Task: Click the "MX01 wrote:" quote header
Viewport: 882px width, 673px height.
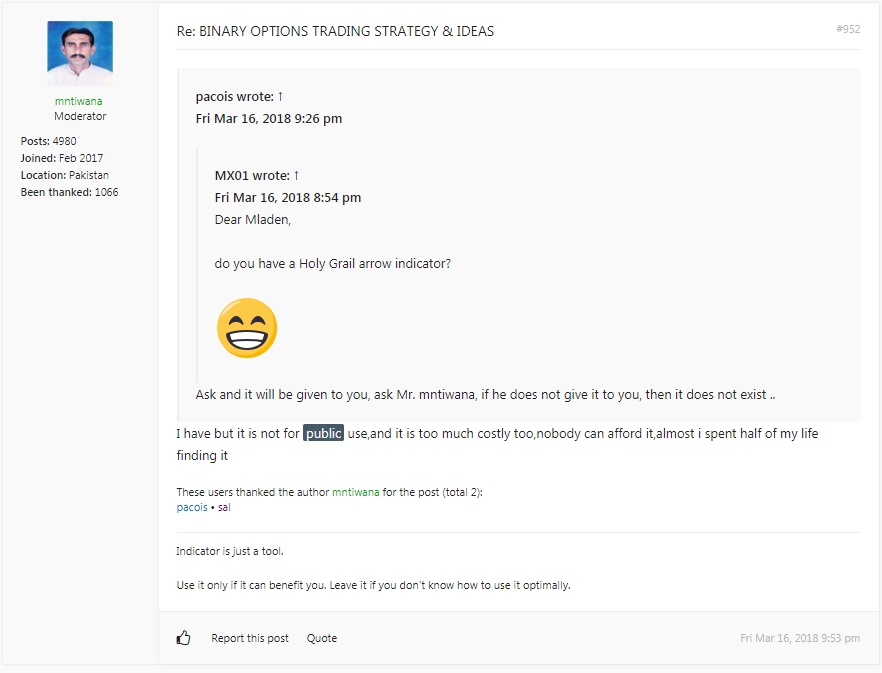Action: coord(251,176)
